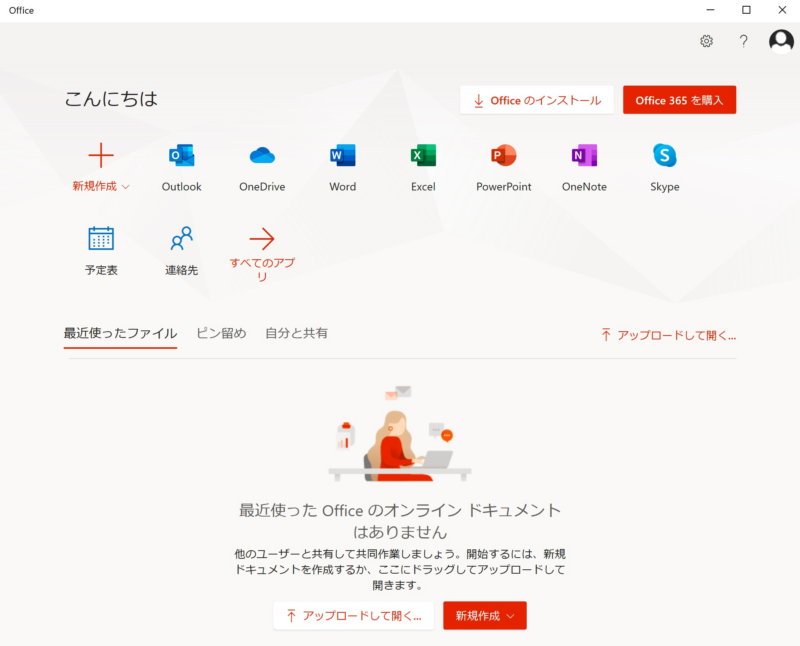Click the Office のインストール button
Screen dimensions: 800x646
point(537,100)
